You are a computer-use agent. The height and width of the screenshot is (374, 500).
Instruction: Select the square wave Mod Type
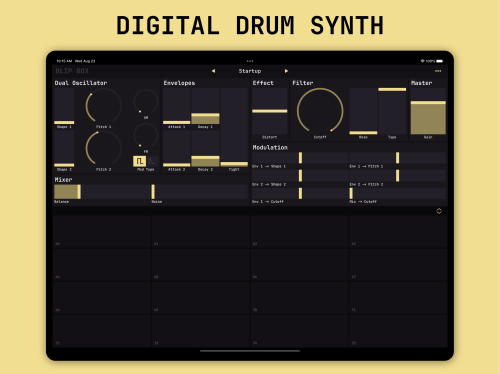(139, 161)
